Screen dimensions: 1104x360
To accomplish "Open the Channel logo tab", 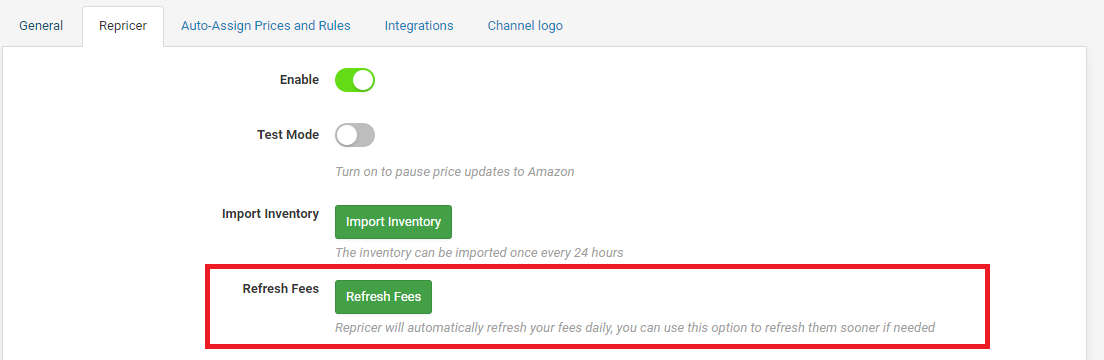I will coord(525,26).
